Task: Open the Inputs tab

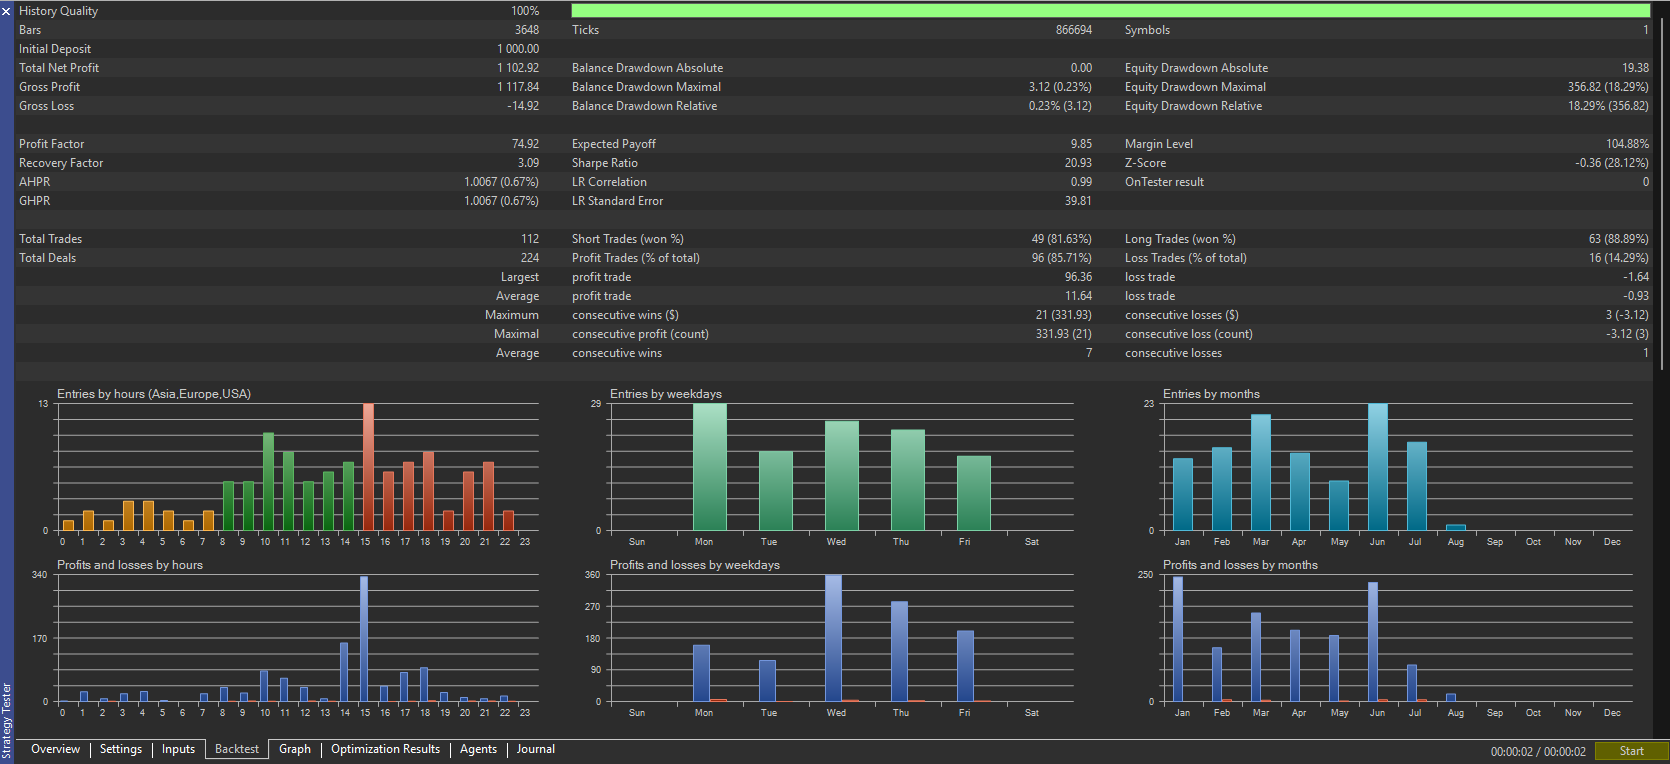Action: pyautogui.click(x=178, y=749)
